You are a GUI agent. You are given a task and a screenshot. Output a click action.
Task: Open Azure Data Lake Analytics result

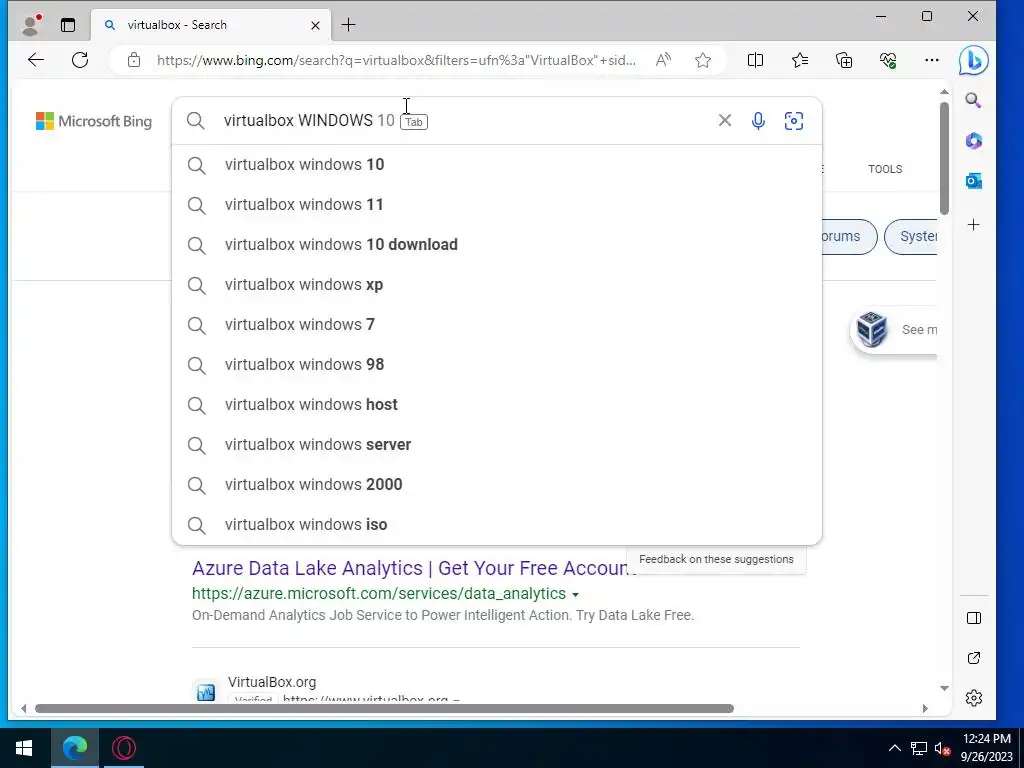pos(414,568)
